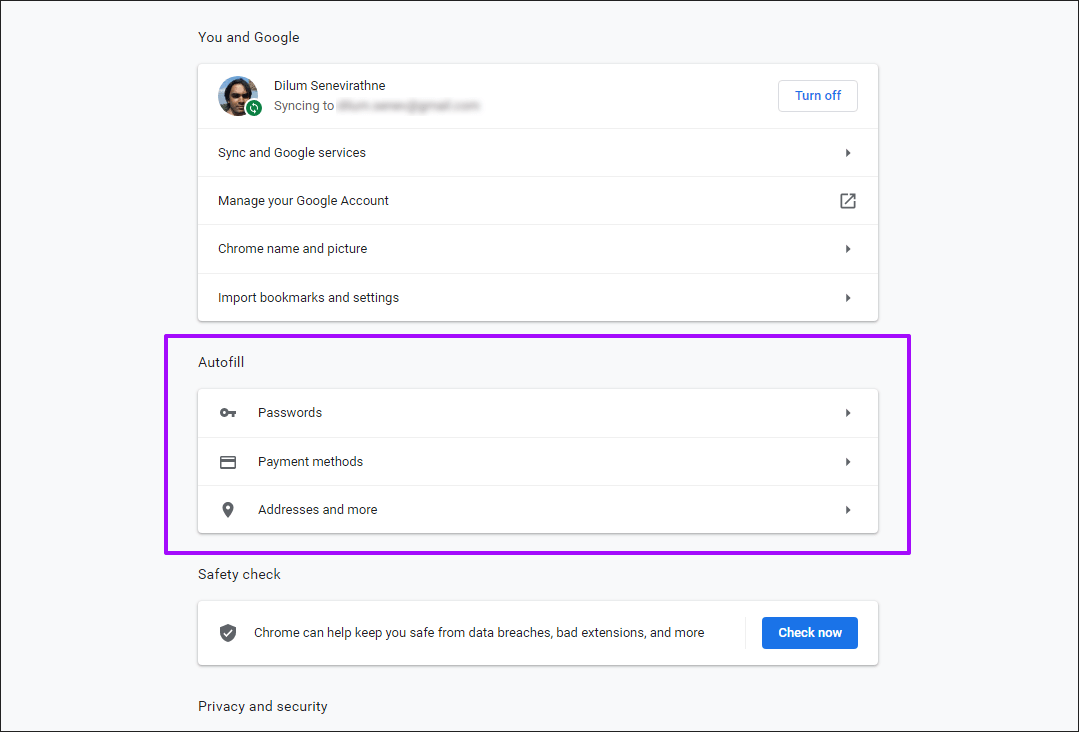Click the green sync badge on the avatar
The width and height of the screenshot is (1079, 732).
[x=254, y=108]
